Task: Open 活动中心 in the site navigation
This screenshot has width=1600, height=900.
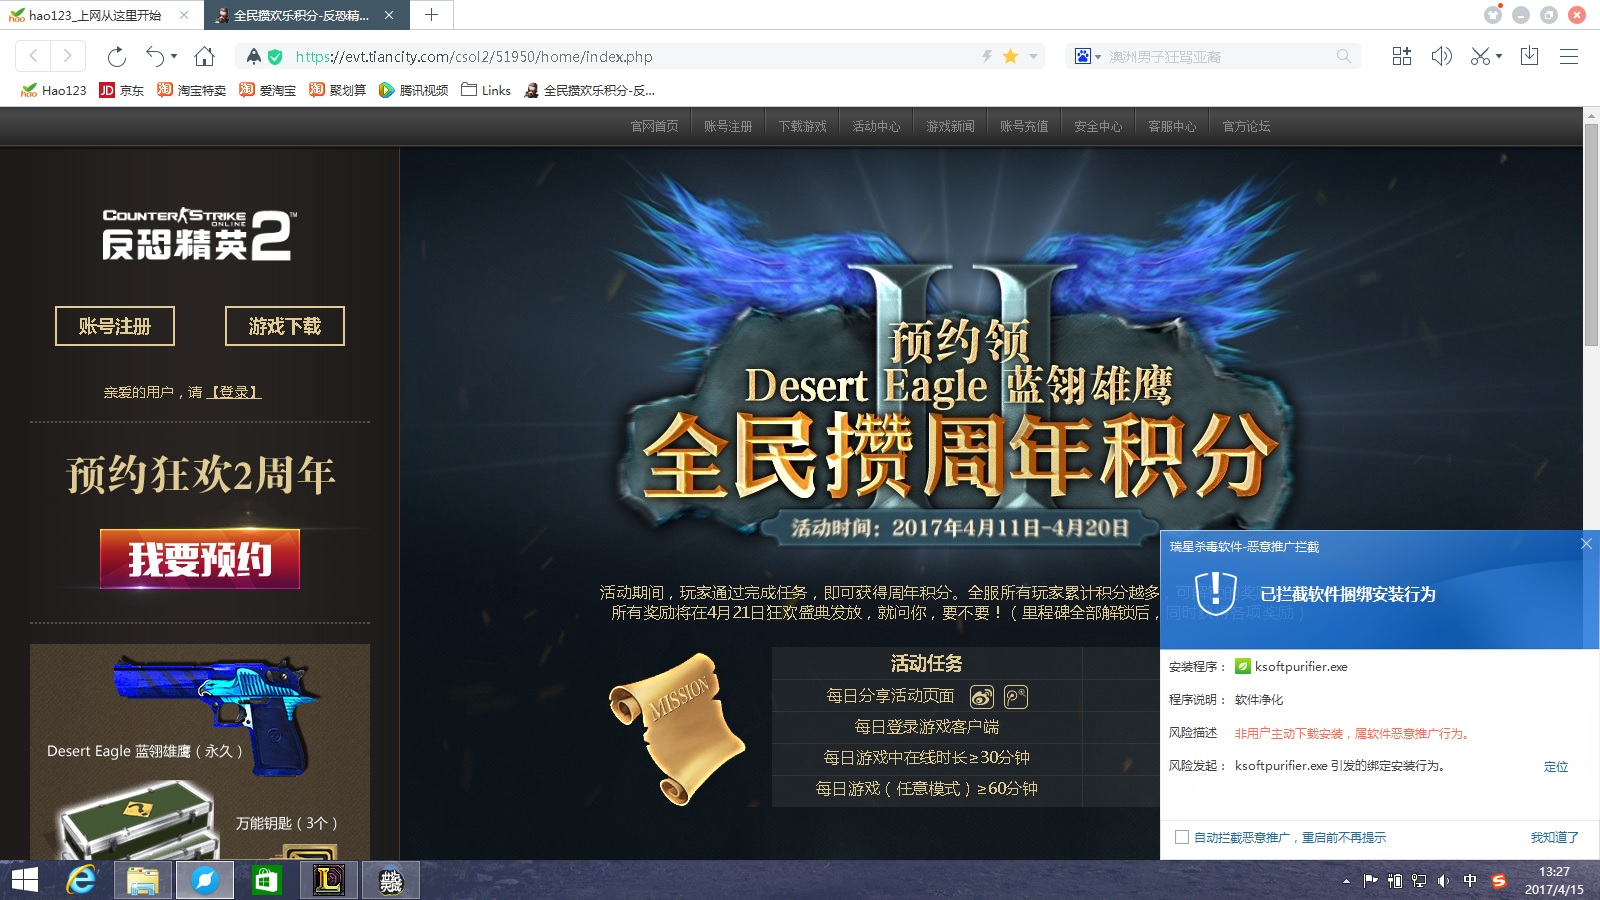Action: (877, 126)
